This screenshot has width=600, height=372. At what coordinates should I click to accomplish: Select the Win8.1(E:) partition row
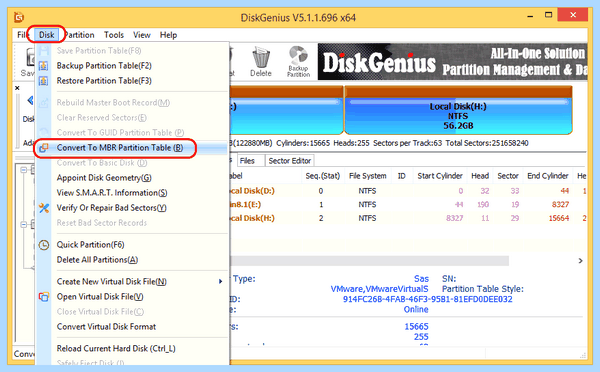click(408, 205)
